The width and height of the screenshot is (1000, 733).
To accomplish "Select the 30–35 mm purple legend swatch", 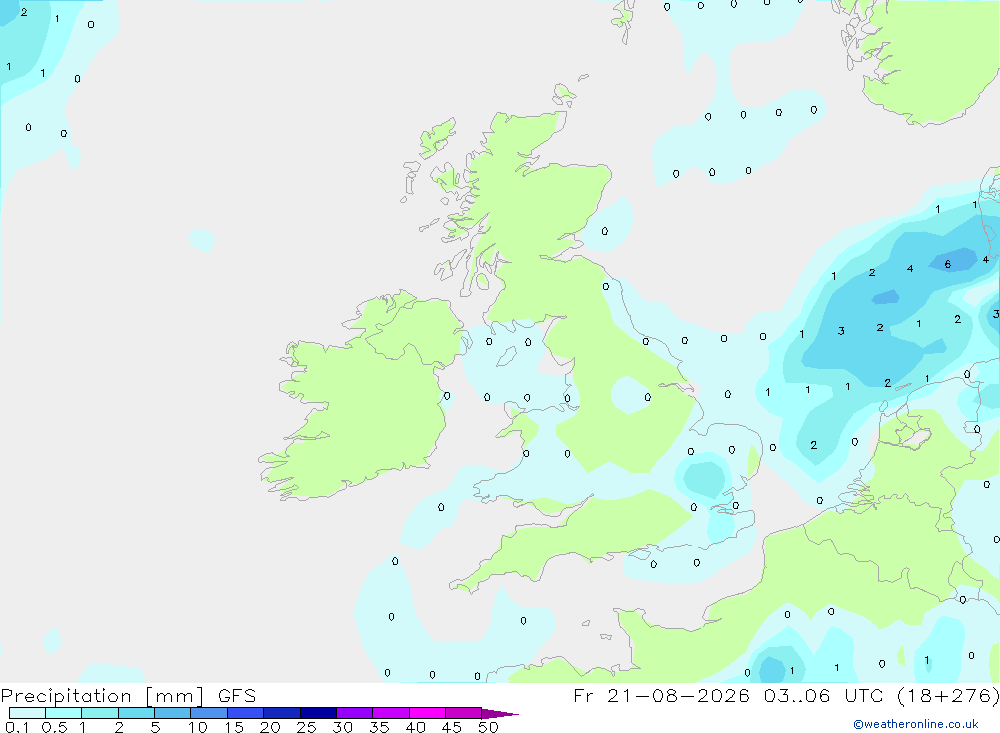I will point(354,713).
